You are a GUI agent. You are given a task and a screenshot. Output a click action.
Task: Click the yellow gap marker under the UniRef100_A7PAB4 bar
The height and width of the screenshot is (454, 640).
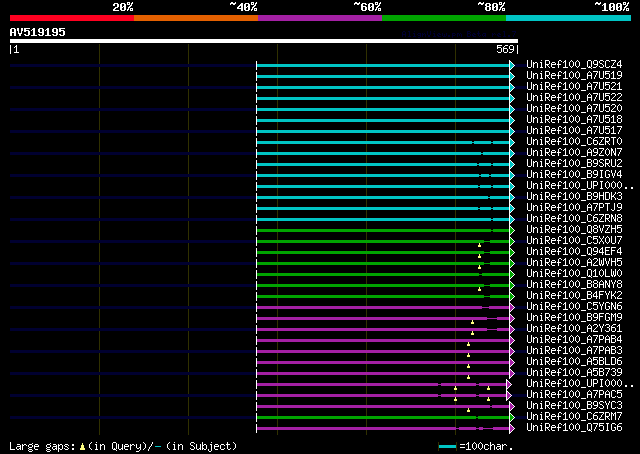469,345
